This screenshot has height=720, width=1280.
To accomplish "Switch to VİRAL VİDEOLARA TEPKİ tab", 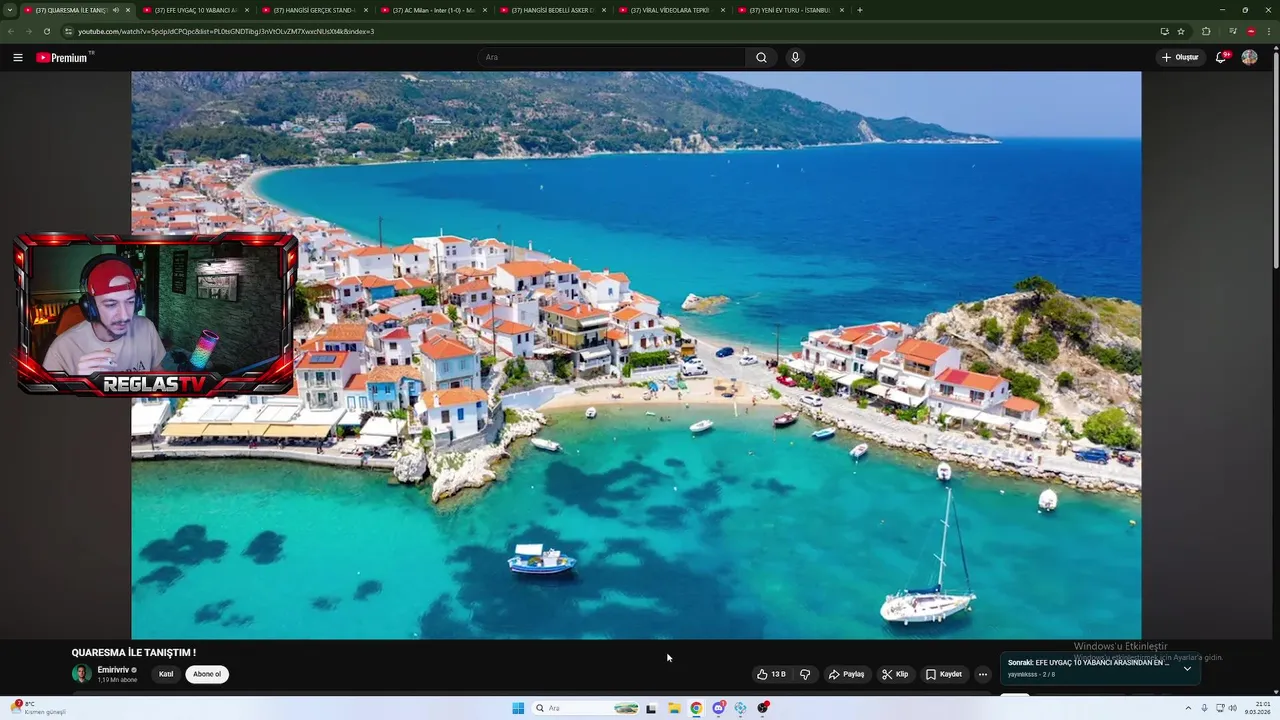I will click(671, 10).
